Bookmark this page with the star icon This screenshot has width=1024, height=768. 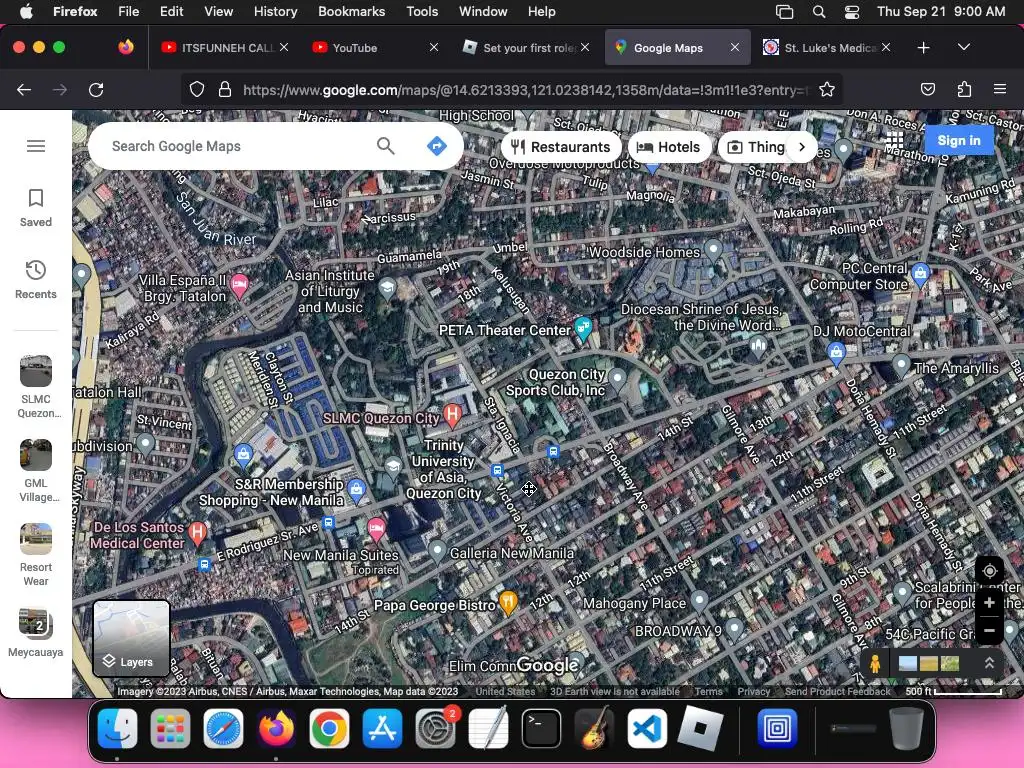[x=827, y=89]
